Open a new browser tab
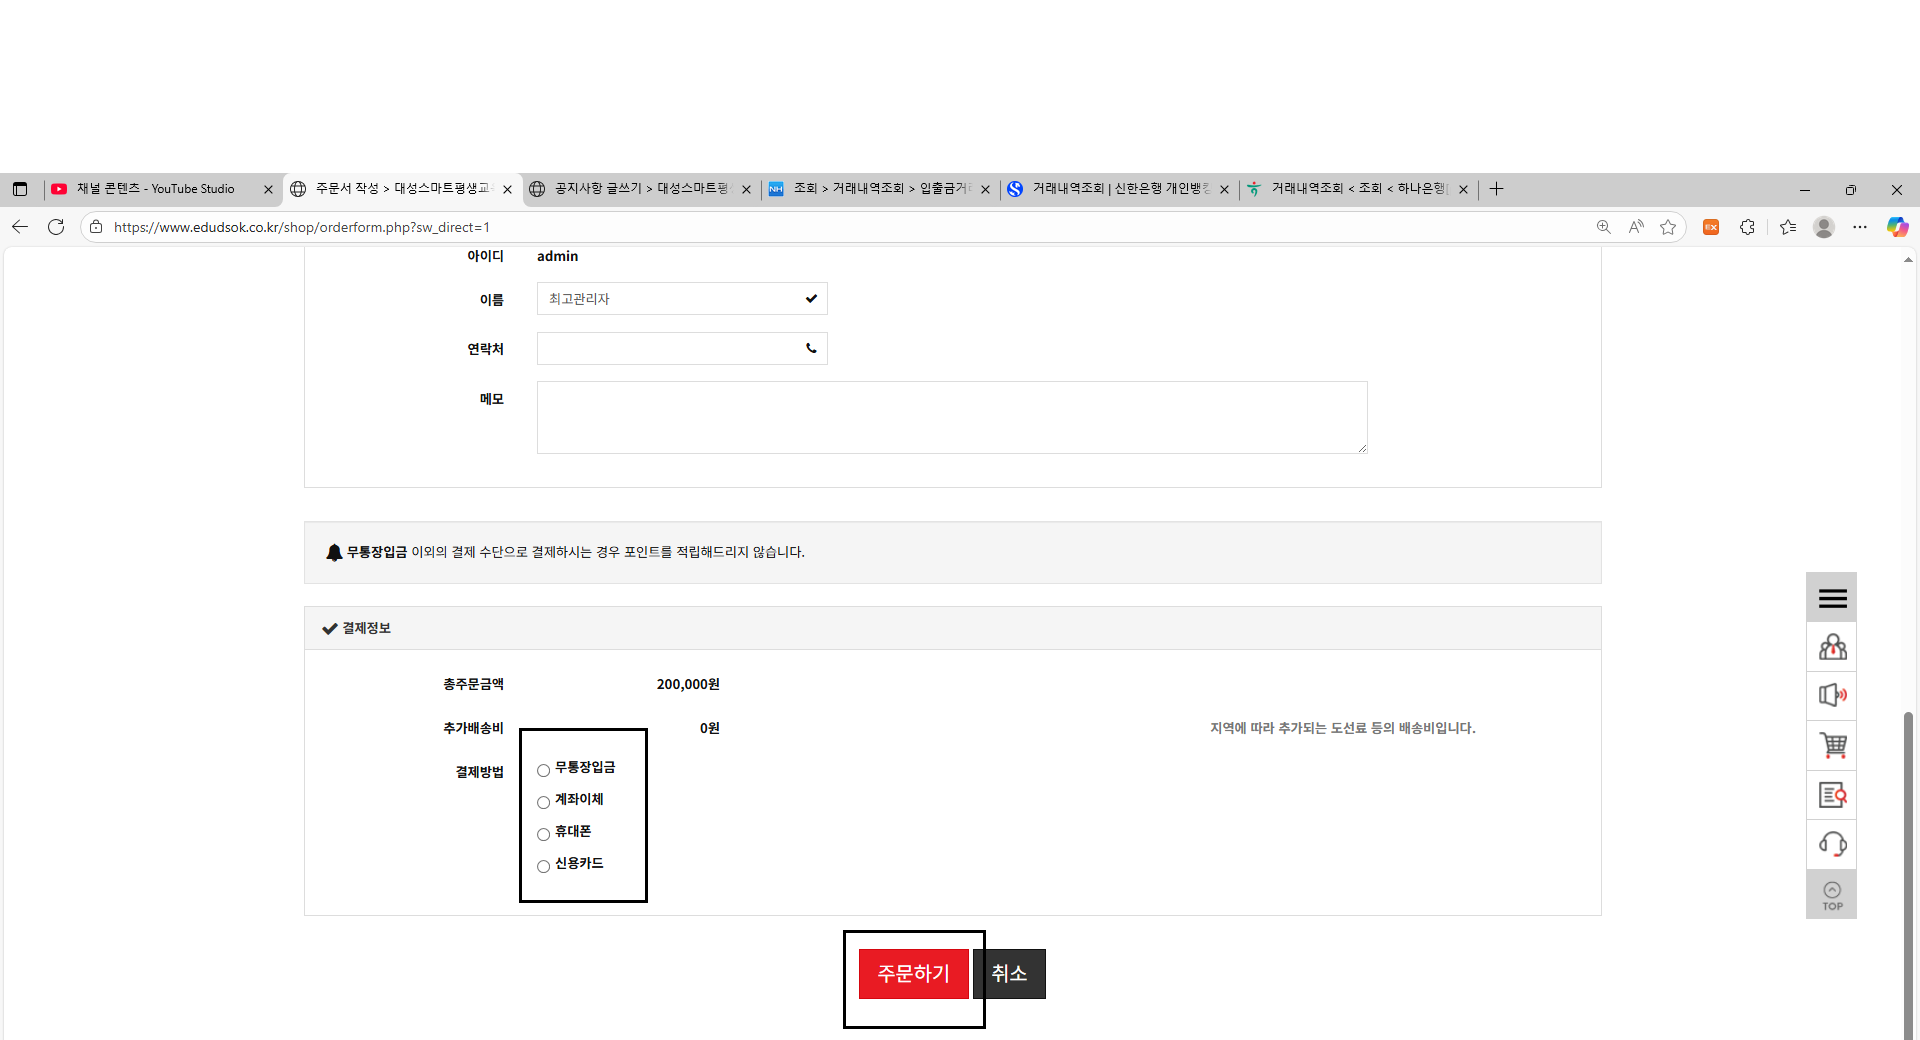The height and width of the screenshot is (1040, 1920). [1496, 189]
